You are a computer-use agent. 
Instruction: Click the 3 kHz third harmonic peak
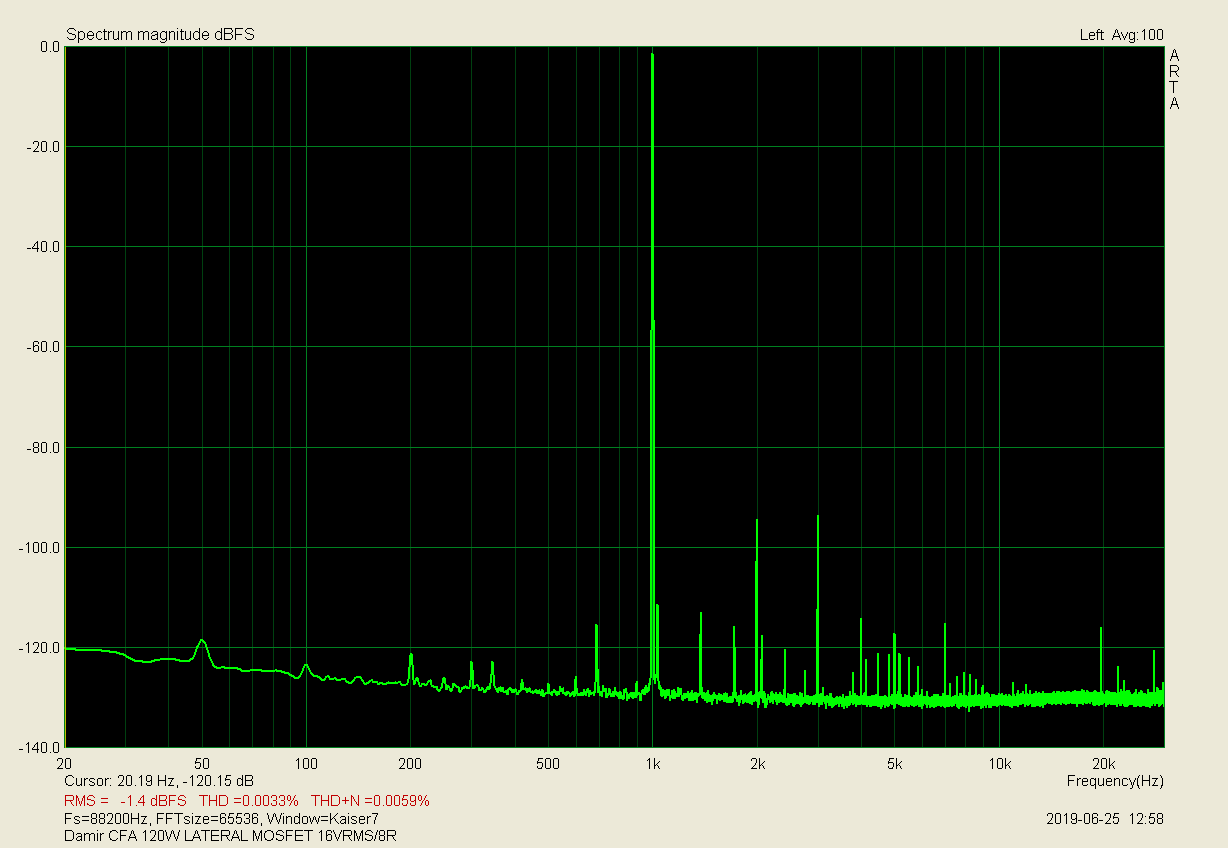pos(818,517)
